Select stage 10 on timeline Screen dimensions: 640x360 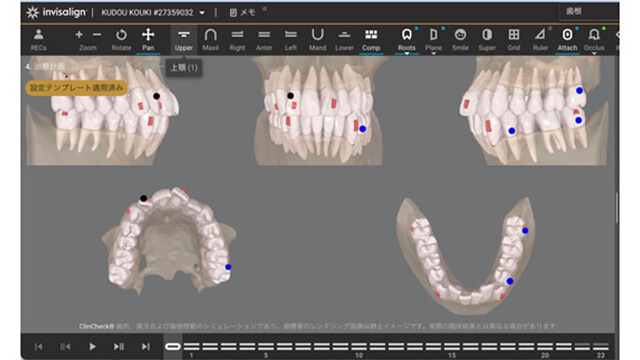tap(359, 347)
